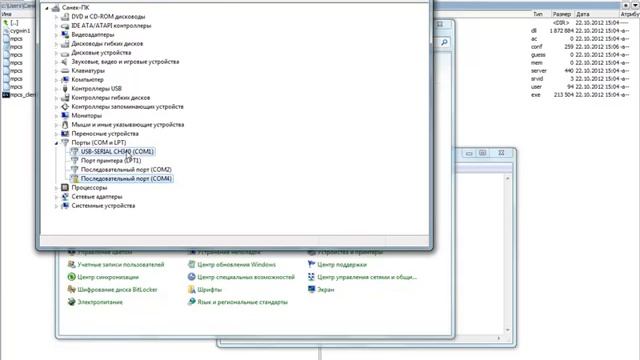Select the USB-SERIAL CH340 (COM1) port icon
Image resolution: width=640 pixels, height=360 pixels.
tap(74, 151)
